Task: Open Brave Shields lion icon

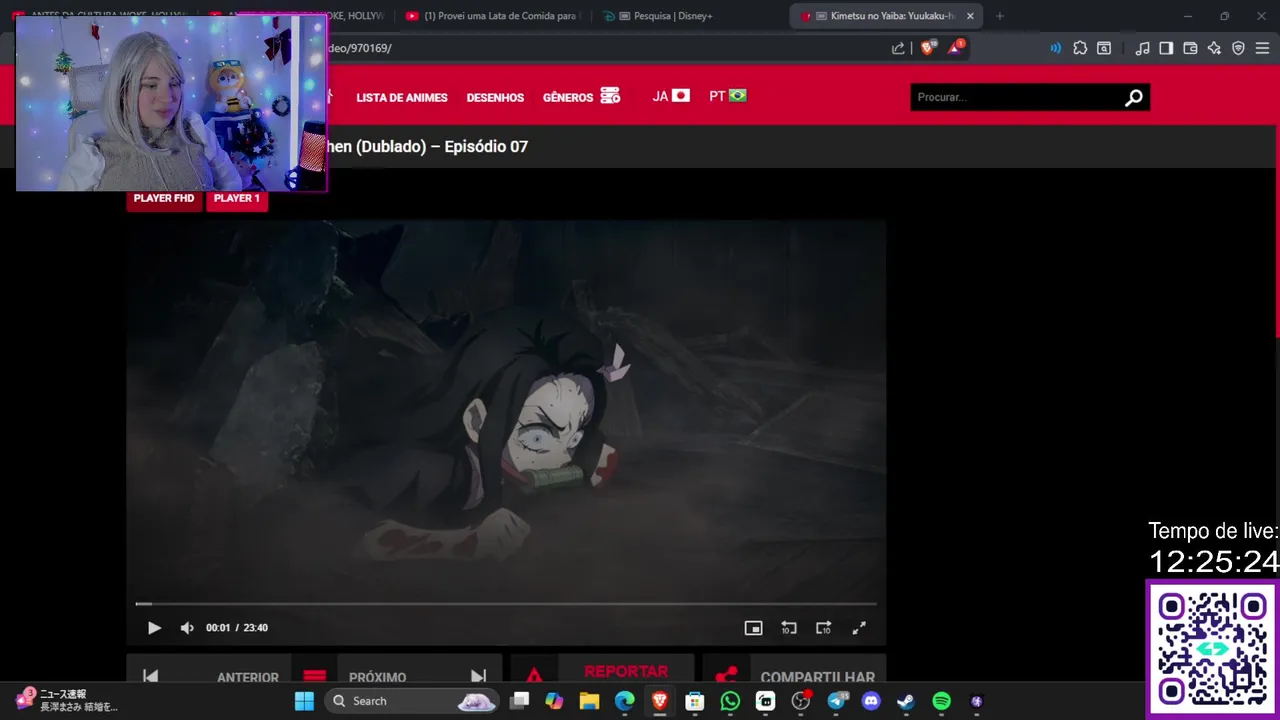Action: tap(928, 48)
